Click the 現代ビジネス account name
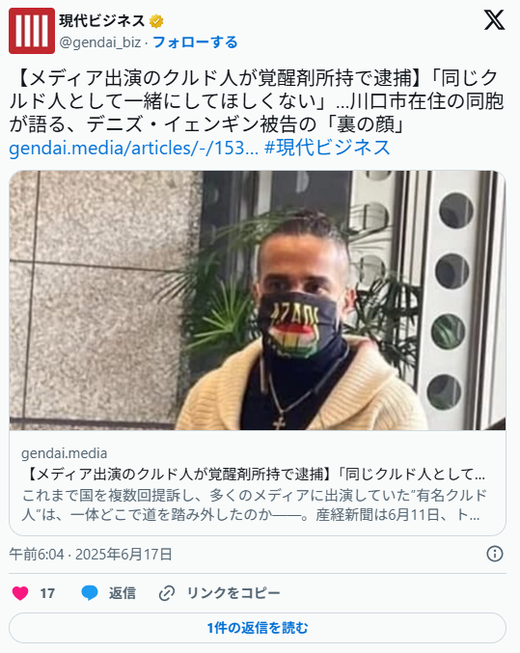The height and width of the screenshot is (653, 520). point(102,20)
